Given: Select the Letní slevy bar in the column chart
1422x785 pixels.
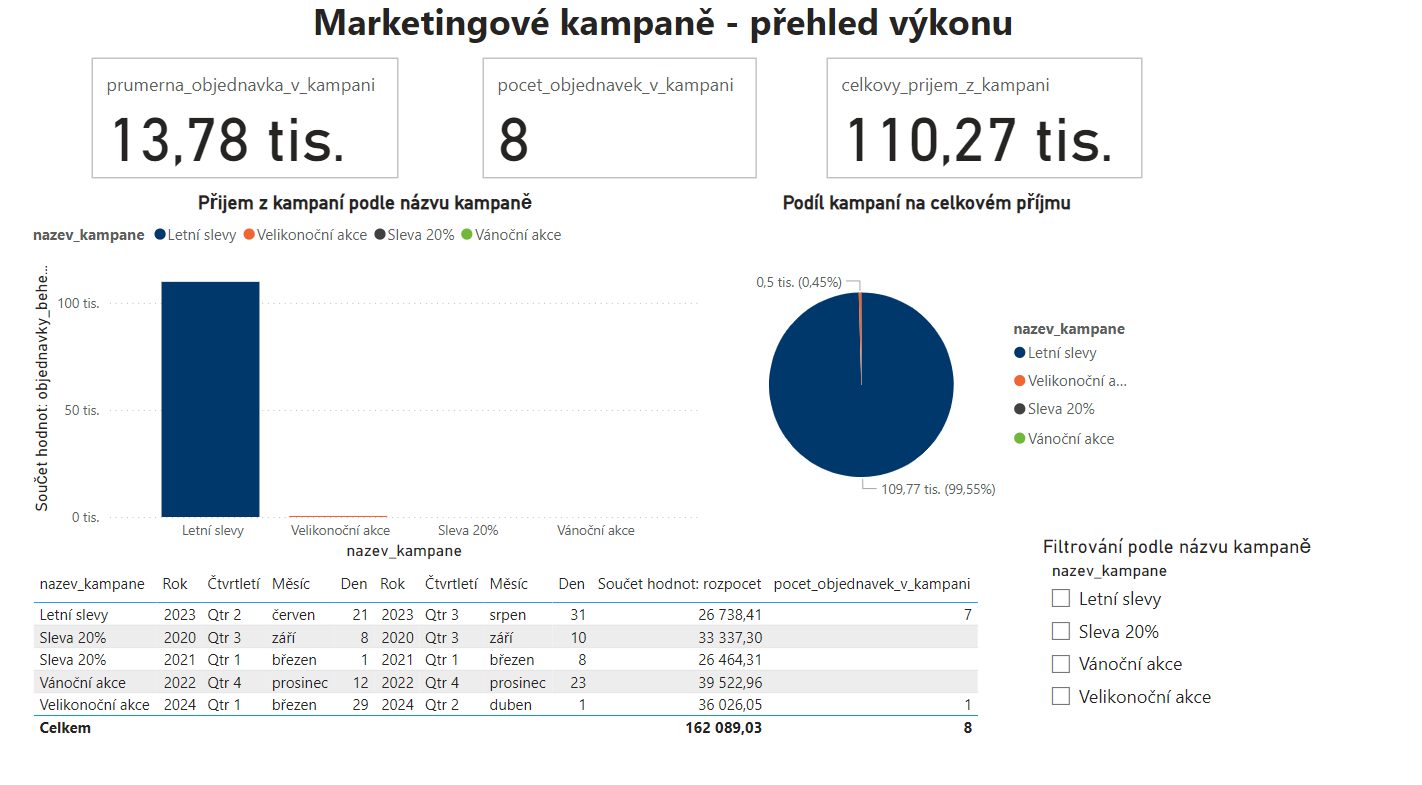Looking at the screenshot, I should point(209,400).
